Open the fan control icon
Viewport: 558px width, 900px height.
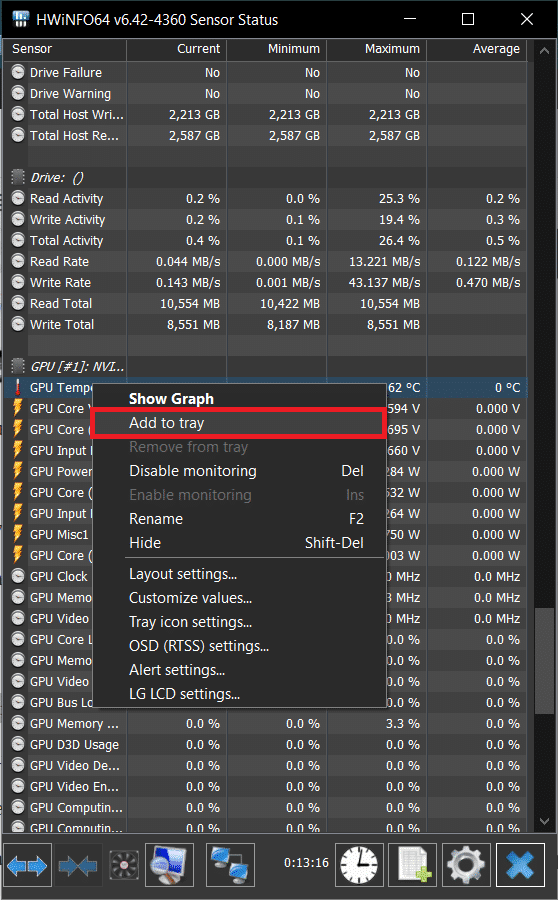124,865
